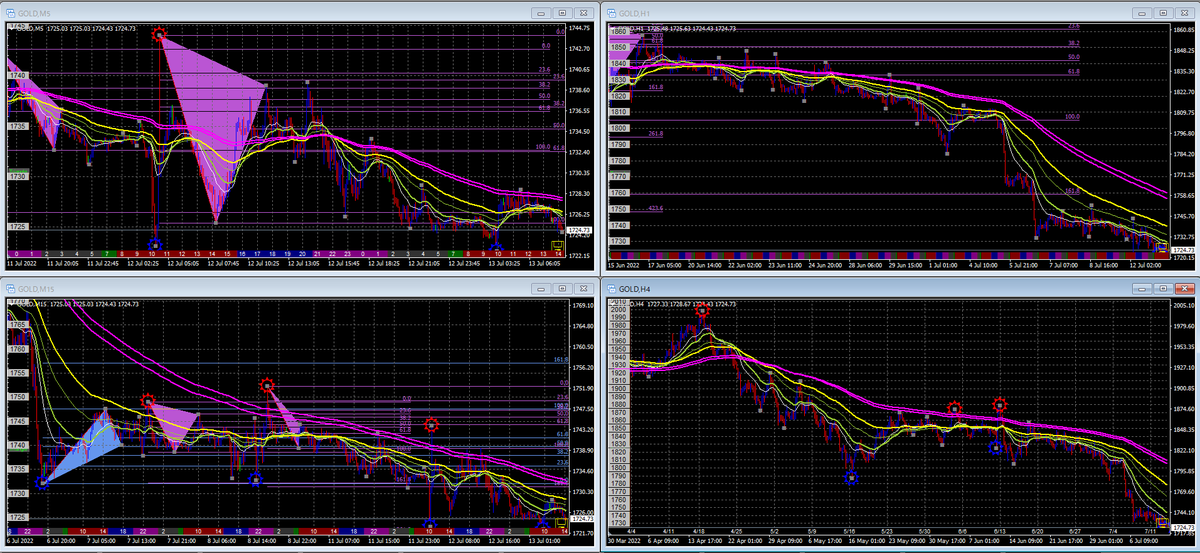
Task: Click the 1730 price label in M5 chart
Action: (16, 176)
